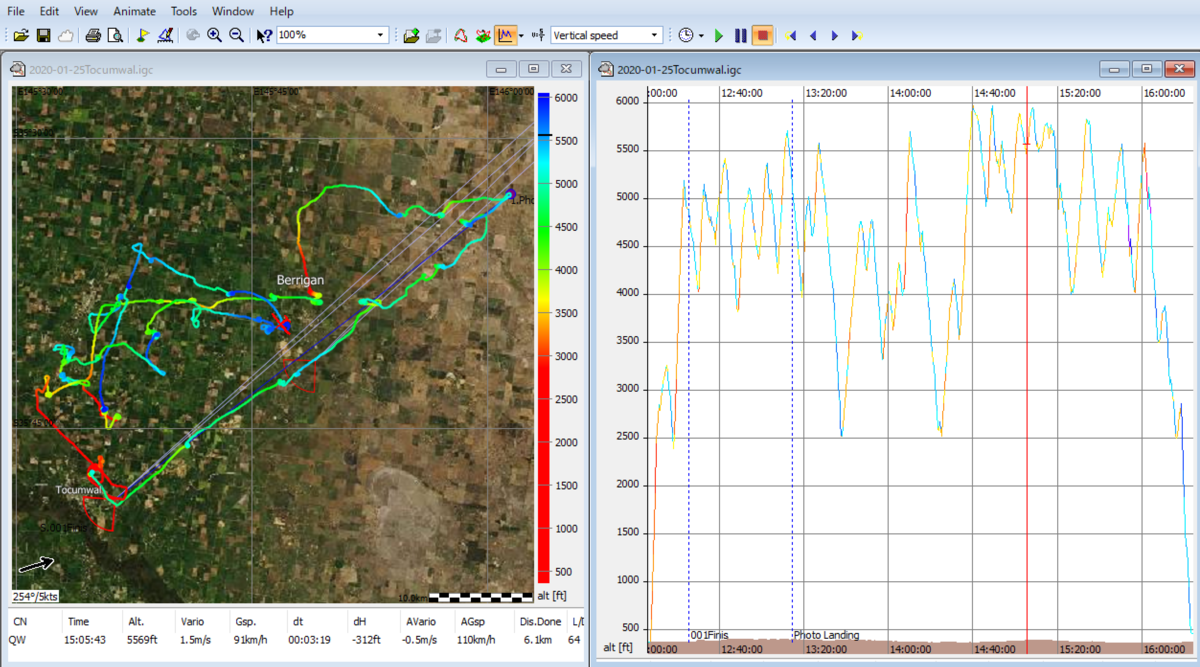The width and height of the screenshot is (1200, 667).
Task: Toggle the barogram graph view button
Action: [x=506, y=35]
